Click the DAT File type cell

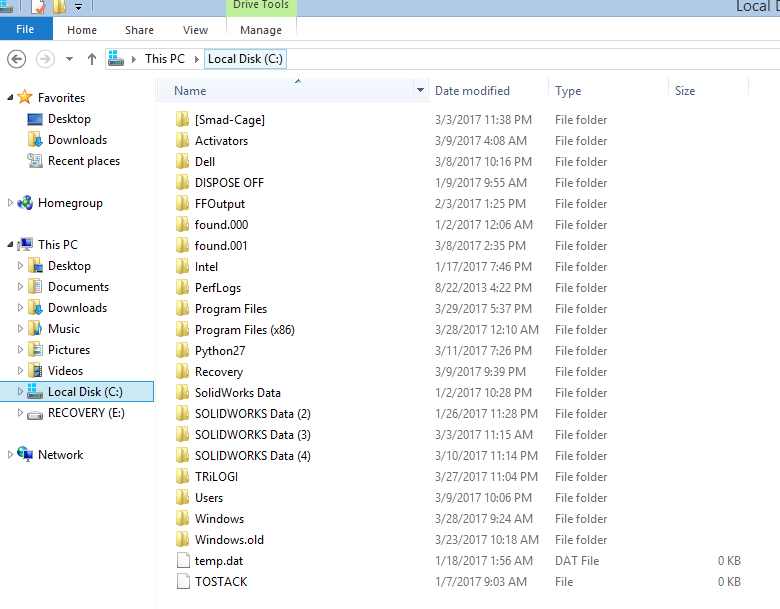coord(577,561)
